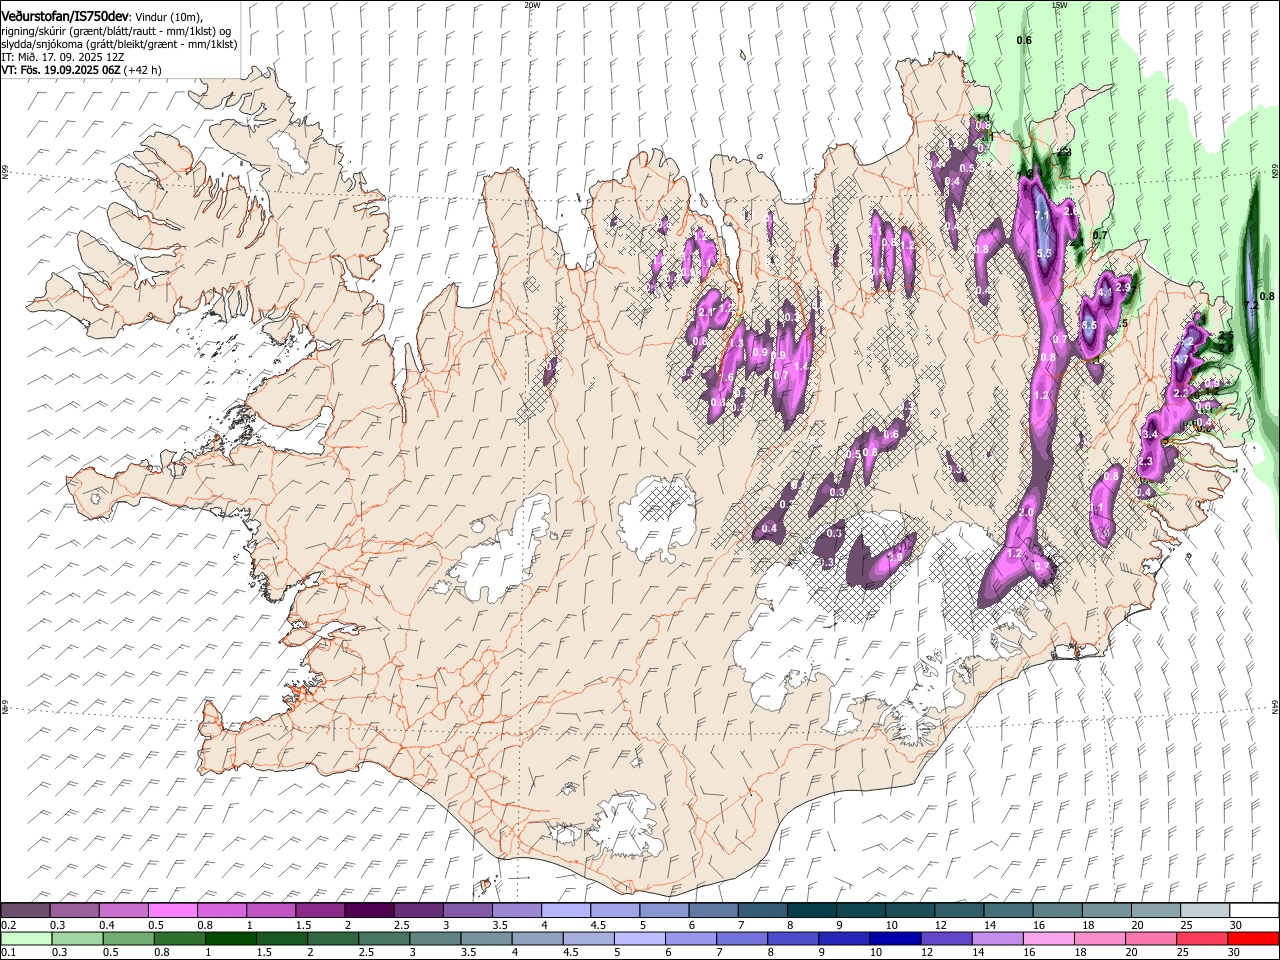Click the white 30 swatch ending the top legend row
This screenshot has width=1280, height=960.
(1255, 911)
